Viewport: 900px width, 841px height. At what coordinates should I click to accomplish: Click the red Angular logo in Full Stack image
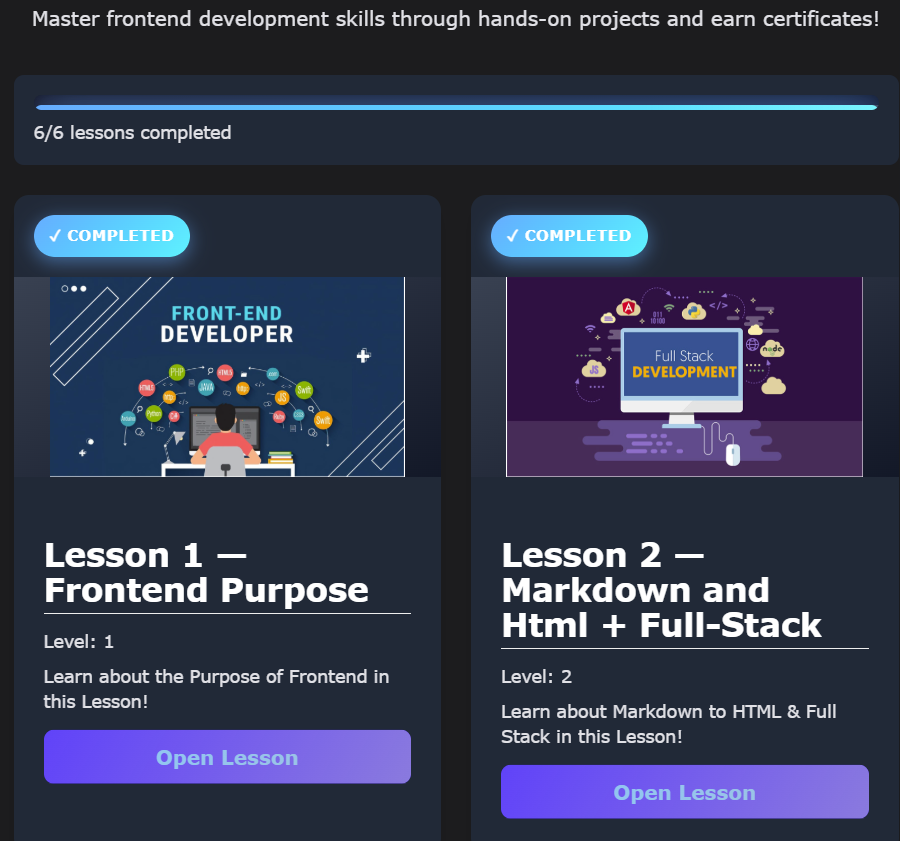[x=629, y=308]
